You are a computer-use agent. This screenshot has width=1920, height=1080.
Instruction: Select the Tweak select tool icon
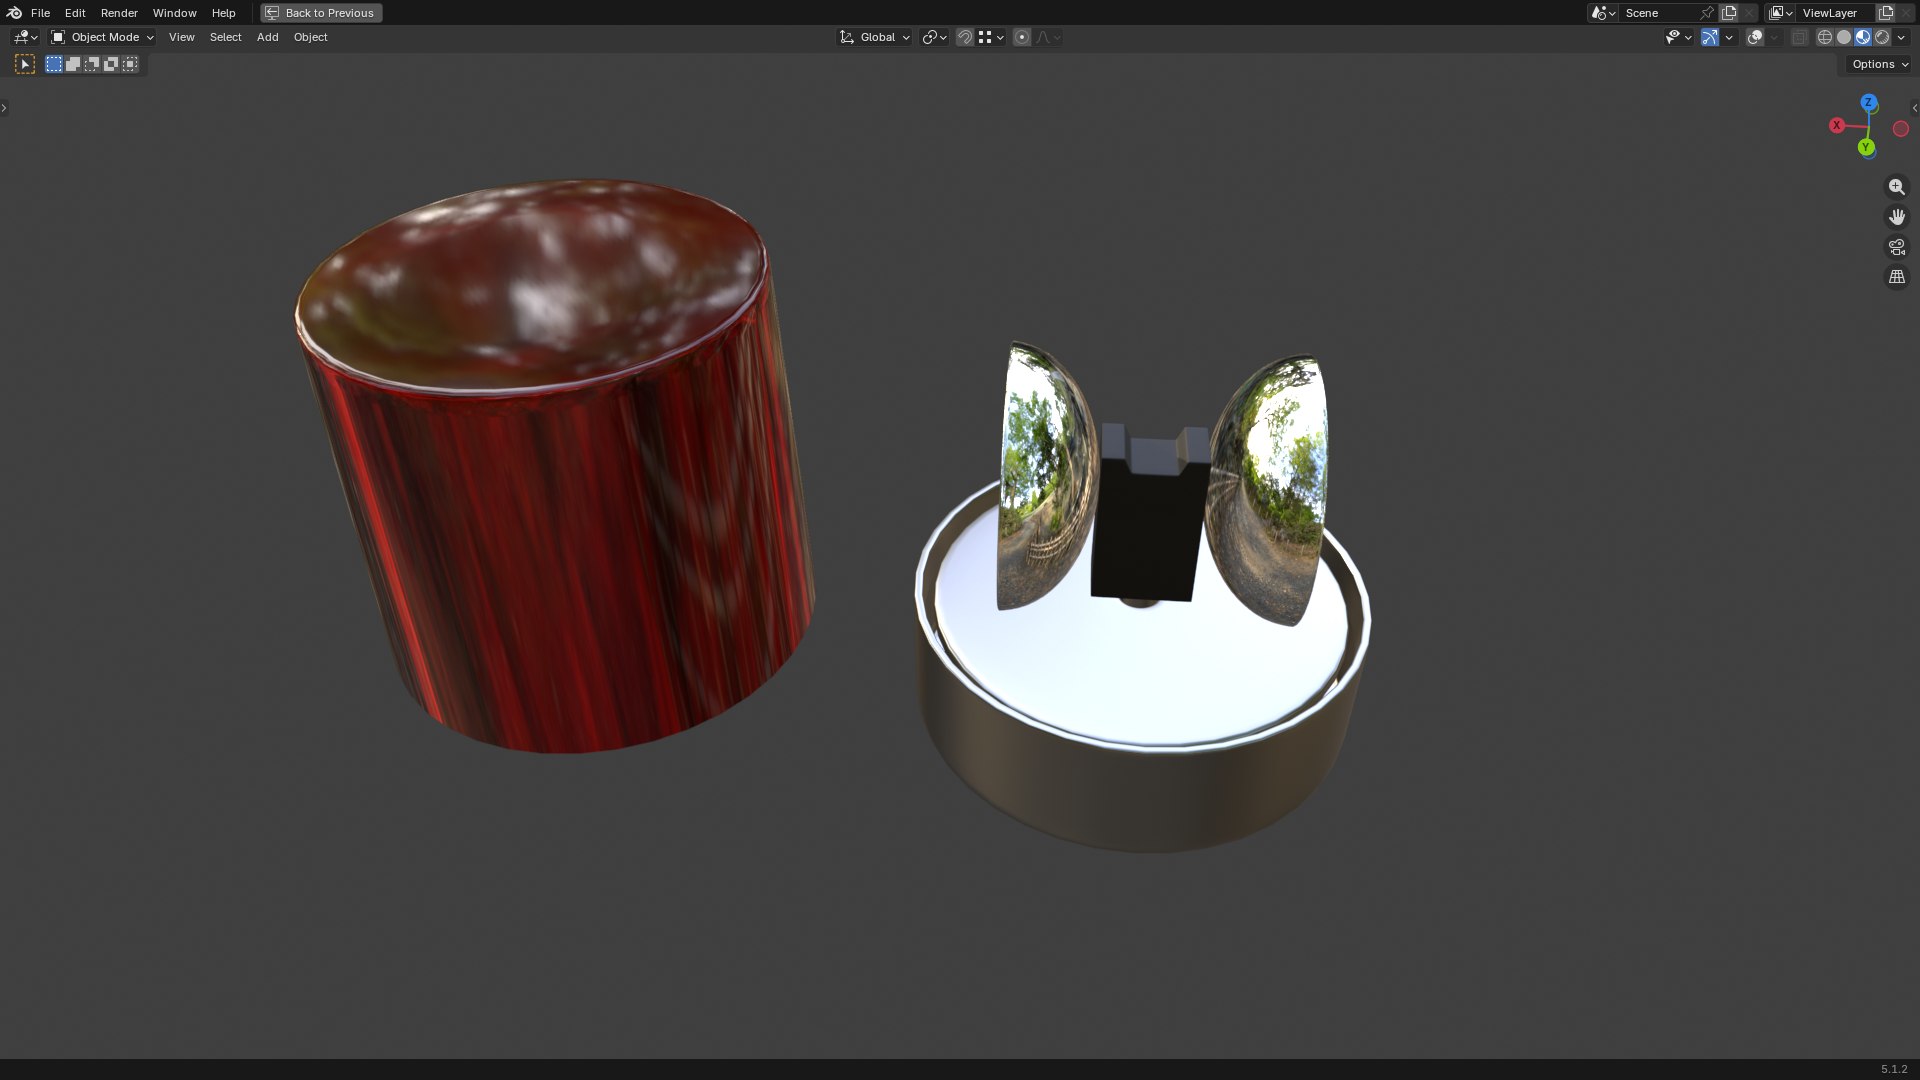pos(25,64)
